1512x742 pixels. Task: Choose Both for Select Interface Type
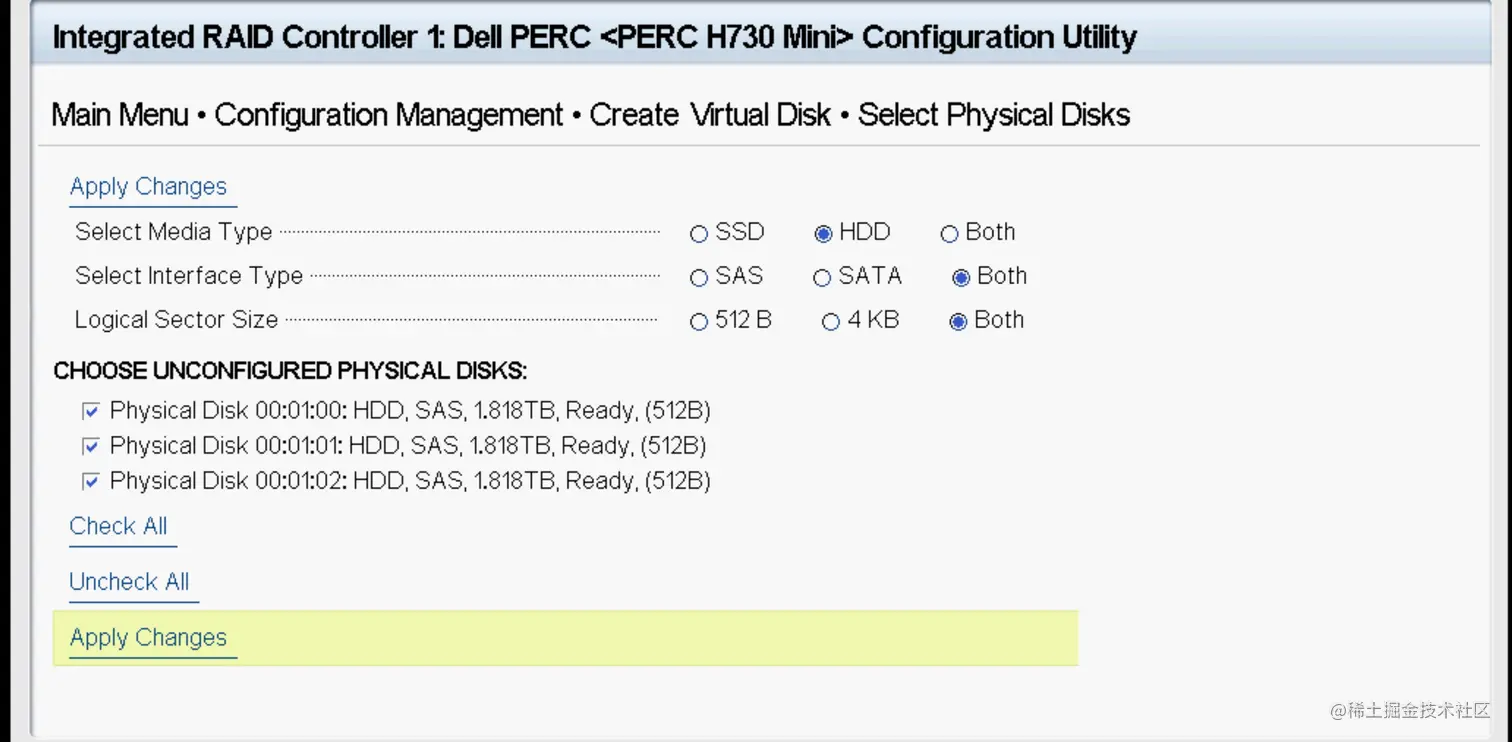961,278
